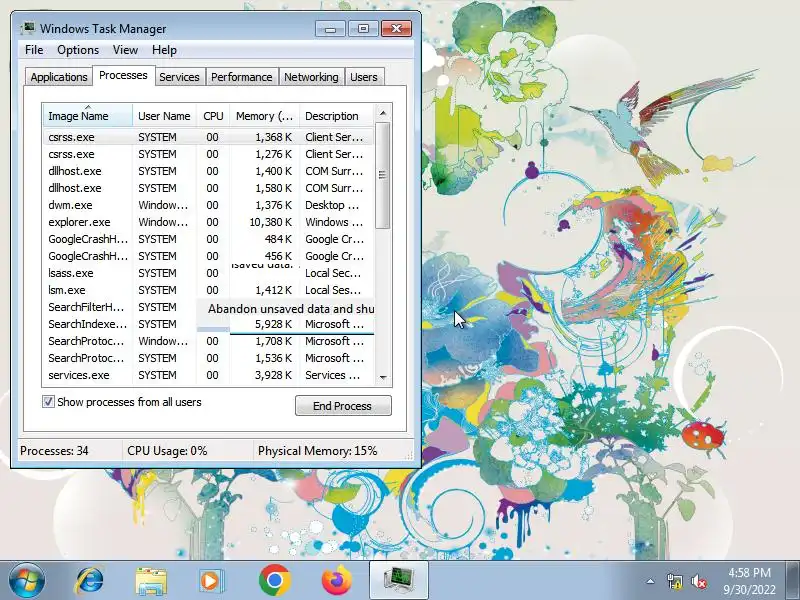Click the 10,380 K memory value
This screenshot has height=600, width=800.
click(270, 222)
